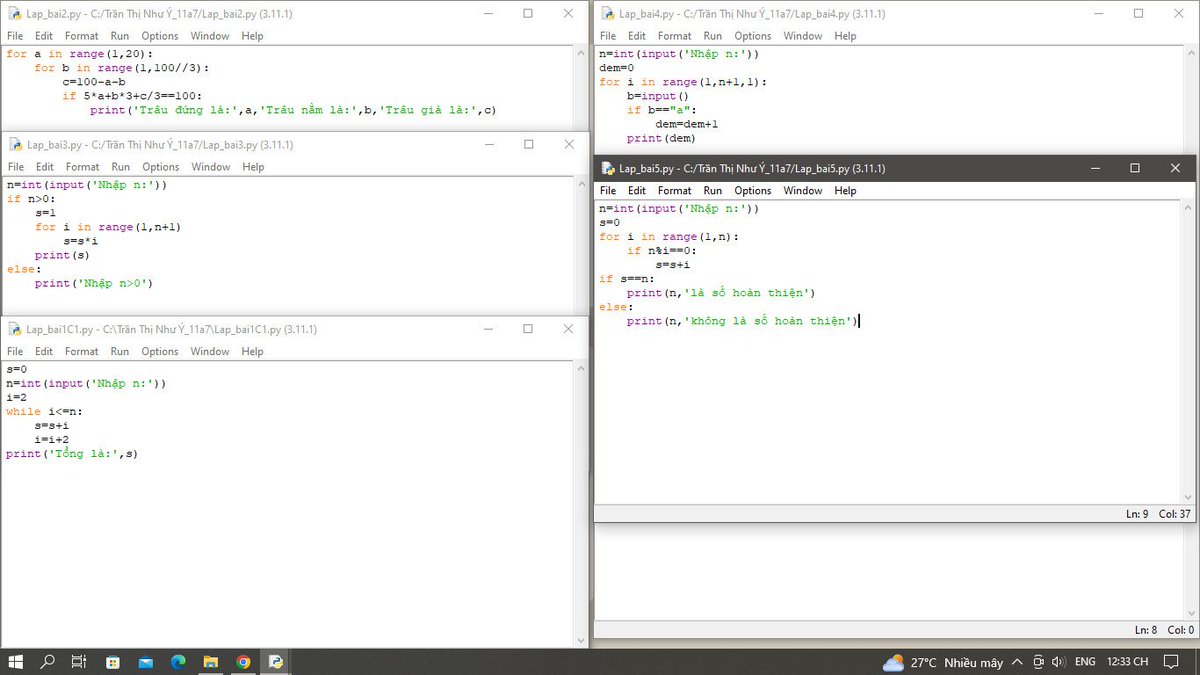Open the Format menu in Lap_bai5.py
Image resolution: width=1200 pixels, height=675 pixels.
[674, 190]
